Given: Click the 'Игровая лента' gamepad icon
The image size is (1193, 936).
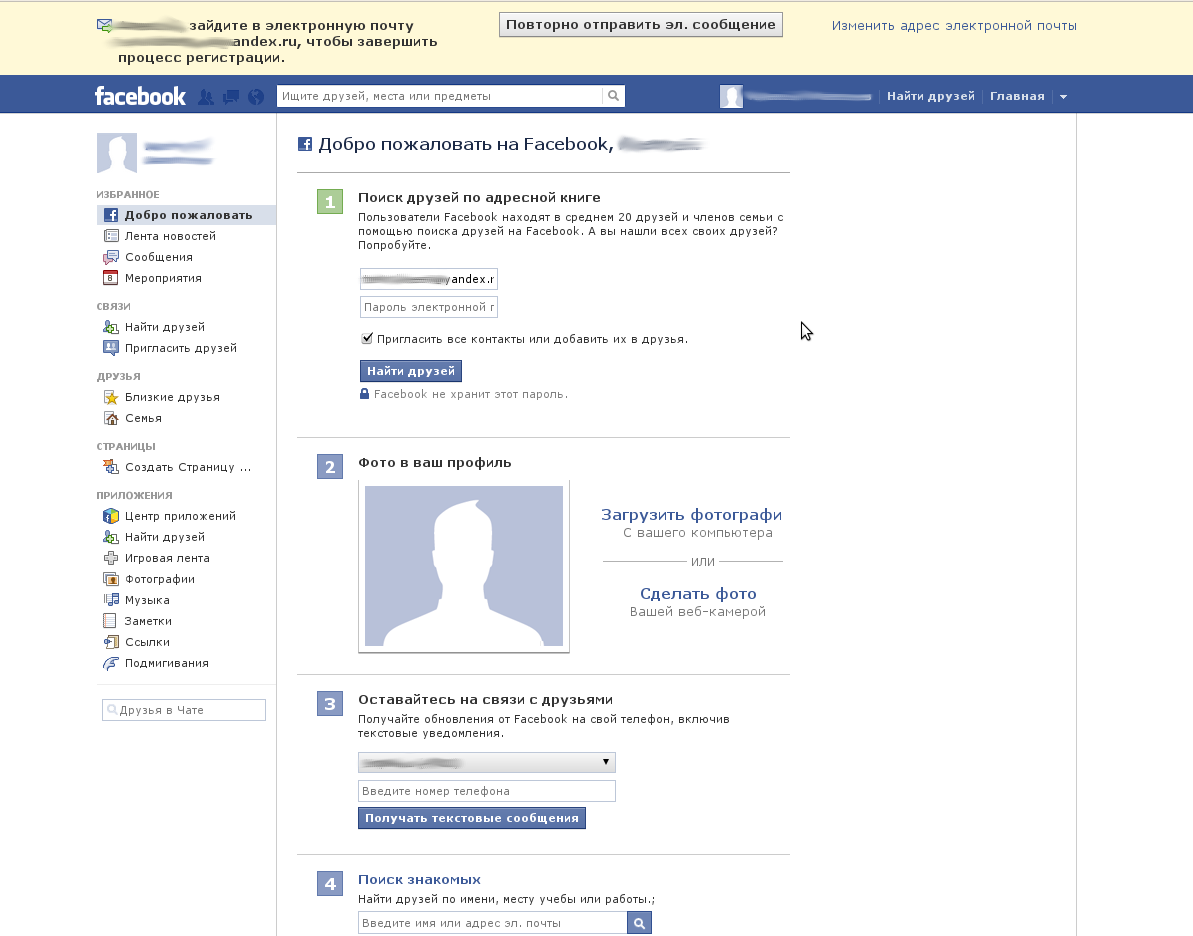Looking at the screenshot, I should point(111,558).
